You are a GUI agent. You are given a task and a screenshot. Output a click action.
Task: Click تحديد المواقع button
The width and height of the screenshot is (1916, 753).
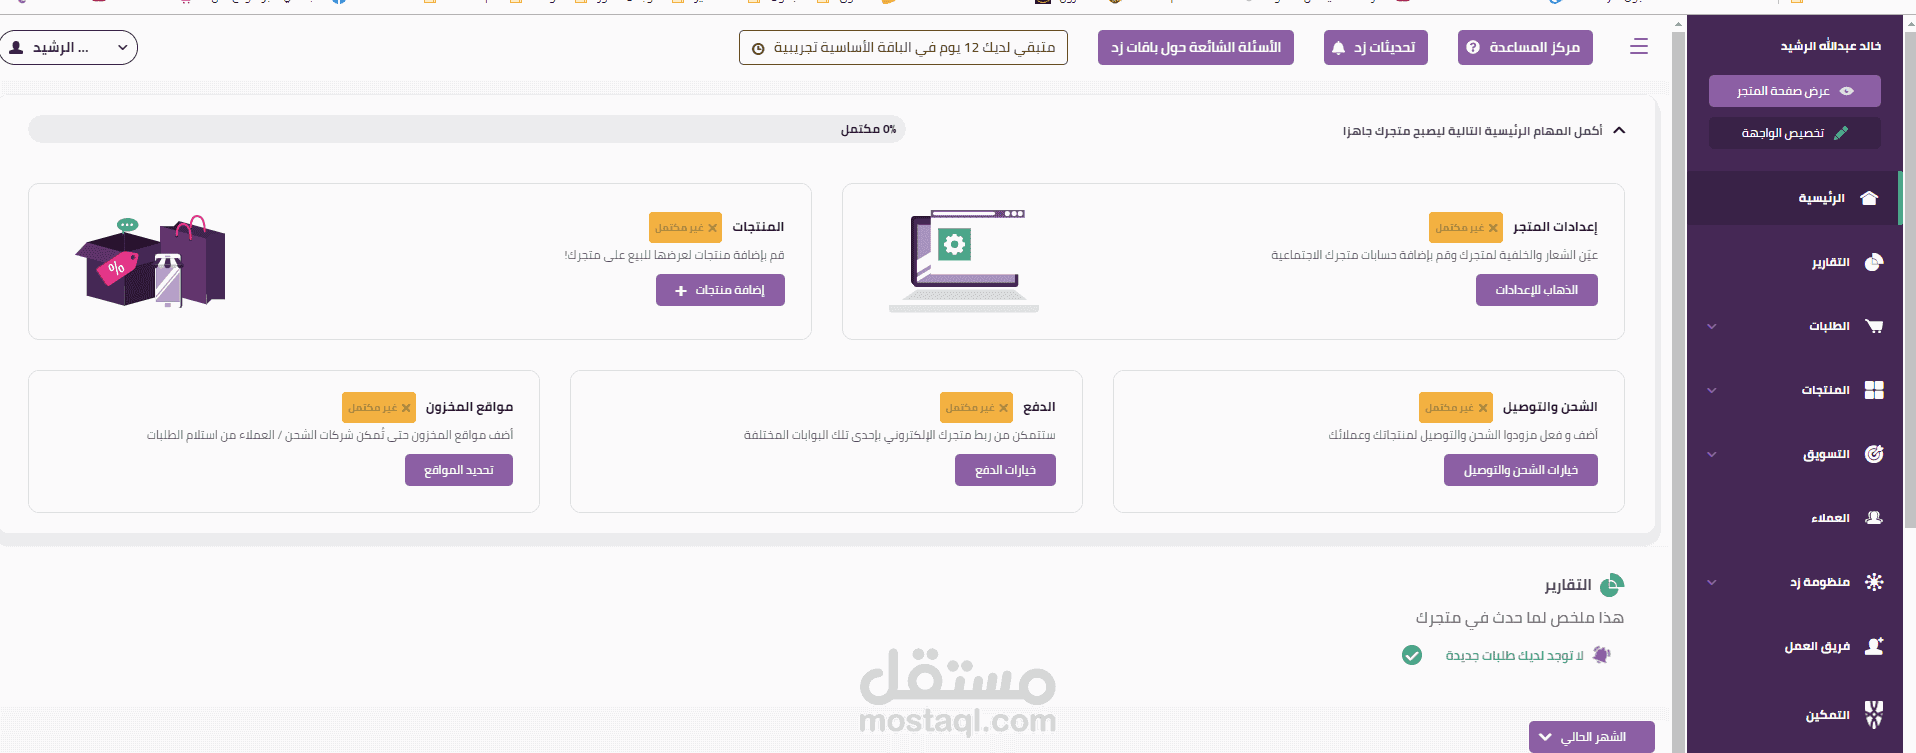pyautogui.click(x=459, y=470)
